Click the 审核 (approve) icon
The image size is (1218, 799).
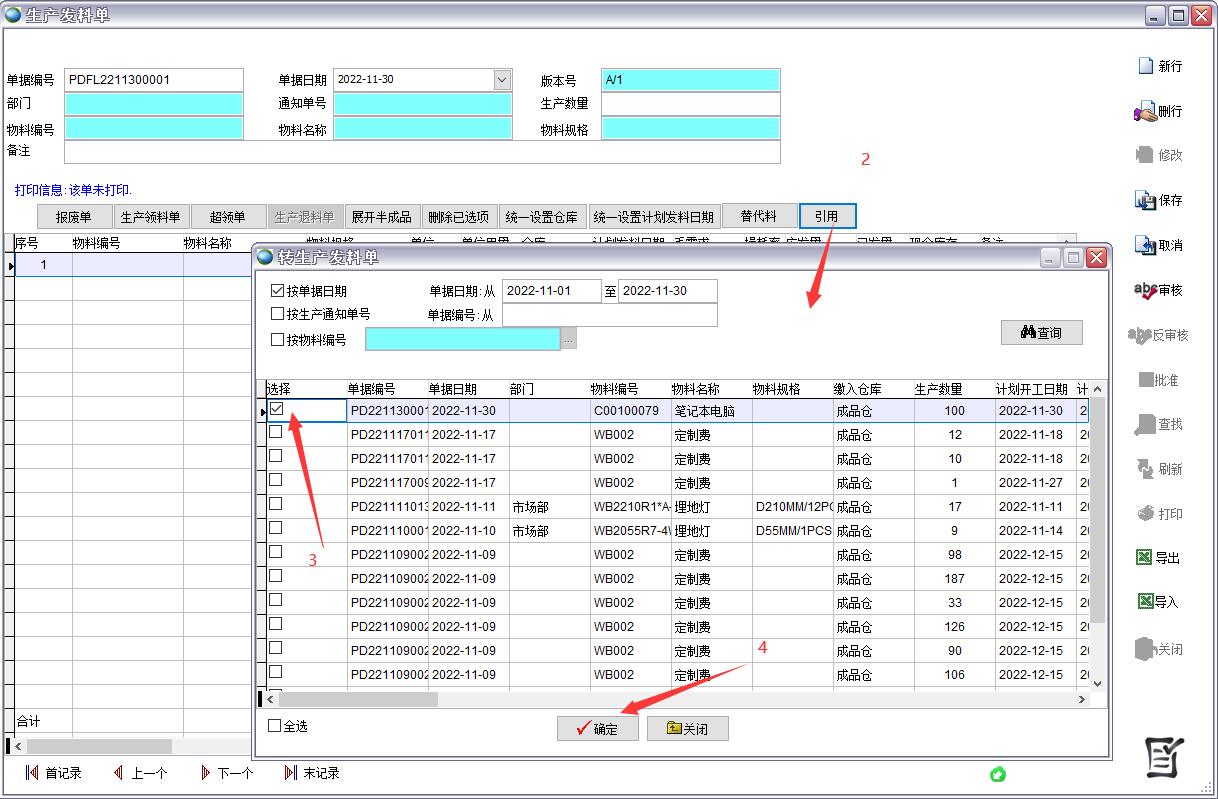click(x=1146, y=290)
